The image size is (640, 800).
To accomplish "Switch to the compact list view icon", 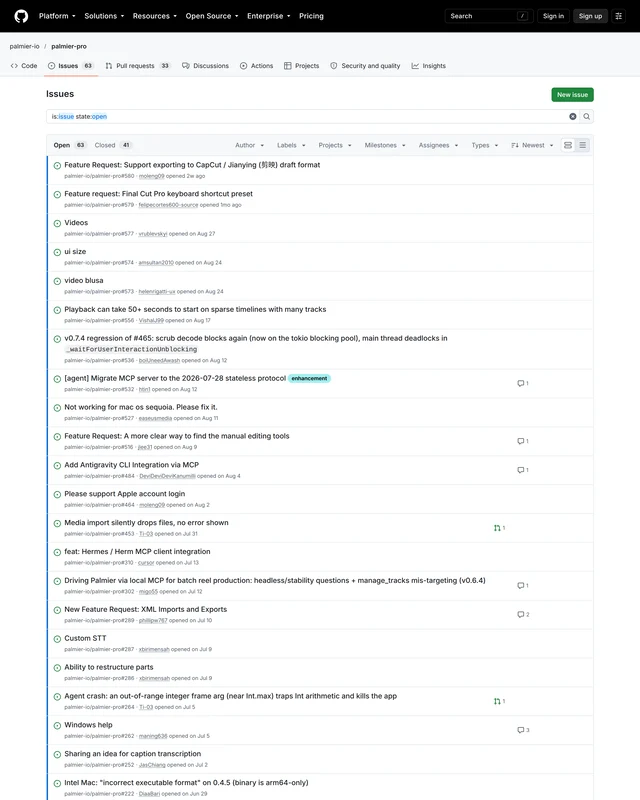I will pyautogui.click(x=582, y=145).
